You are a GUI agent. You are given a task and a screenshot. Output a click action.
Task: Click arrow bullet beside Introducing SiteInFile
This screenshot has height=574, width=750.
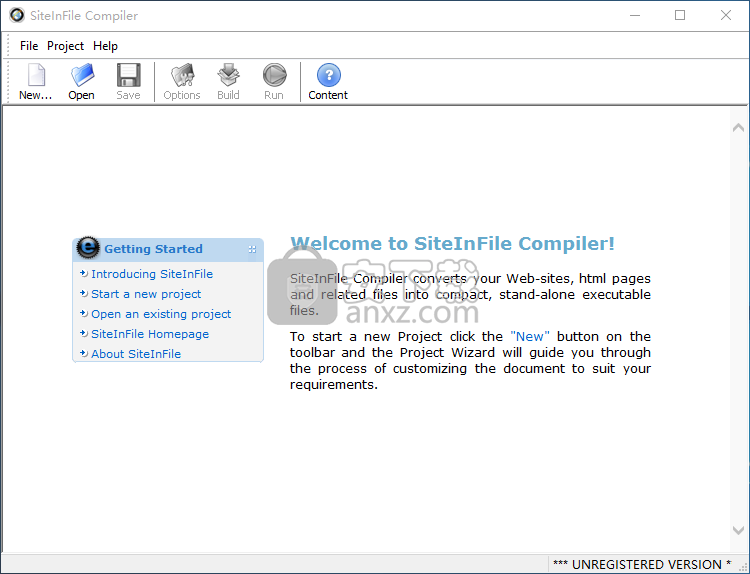coord(84,274)
